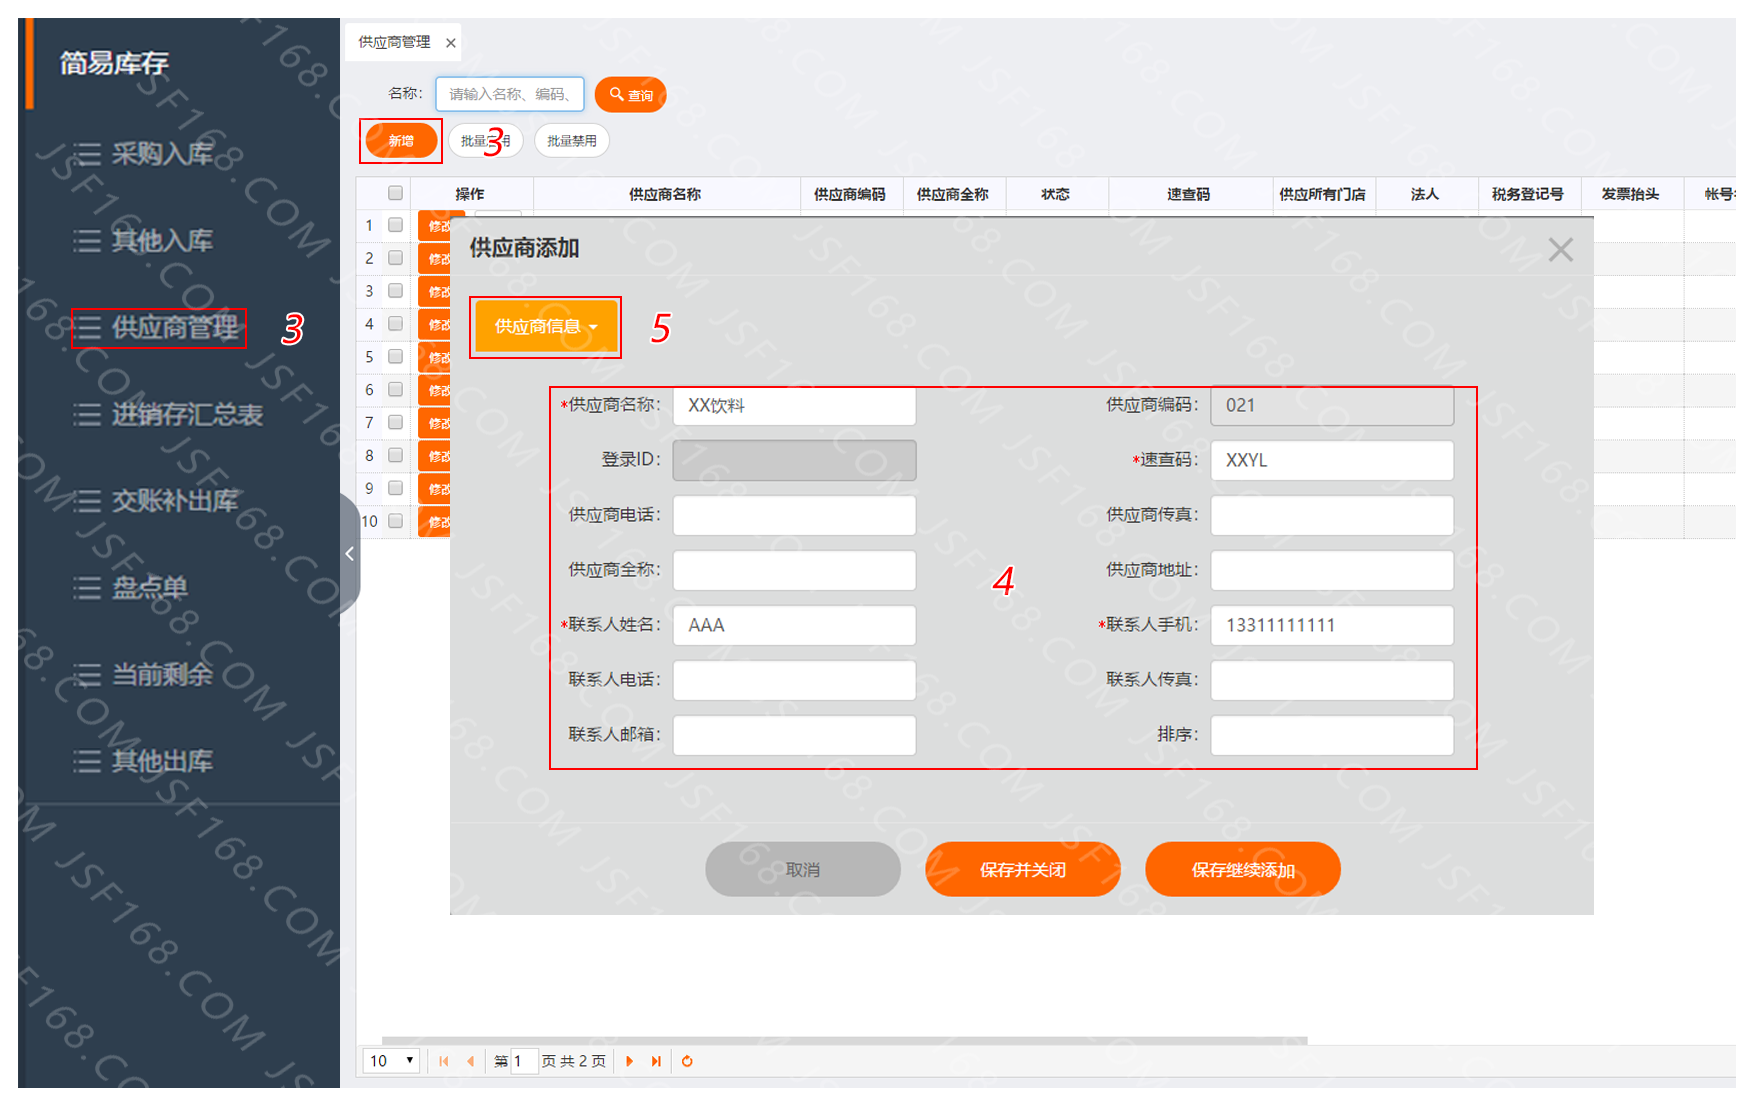Screen dimensions: 1754x1106
Task: Check the row 3 checkbox
Action: point(395,291)
